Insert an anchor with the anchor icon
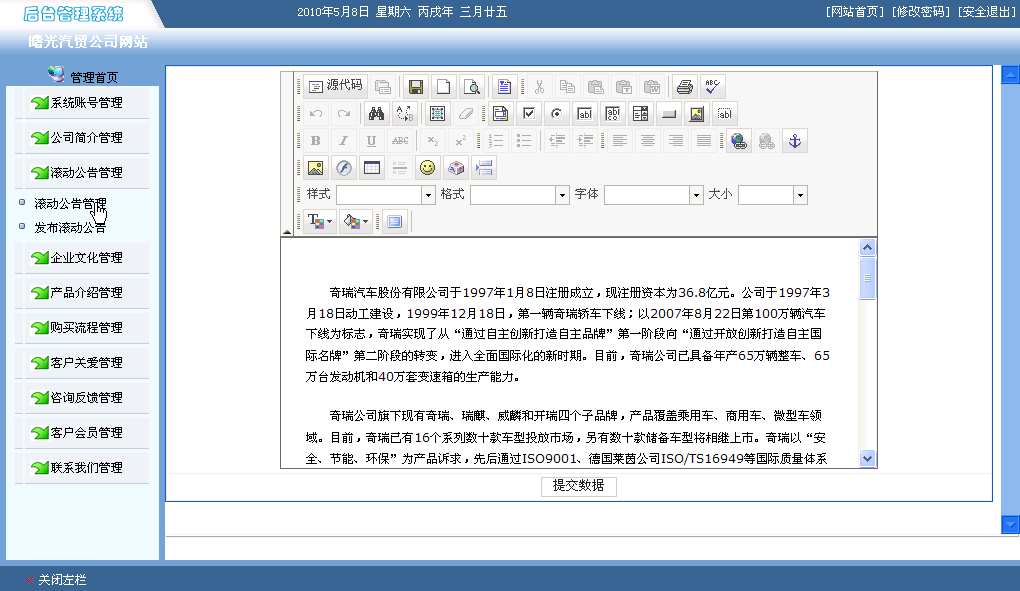 click(x=794, y=141)
